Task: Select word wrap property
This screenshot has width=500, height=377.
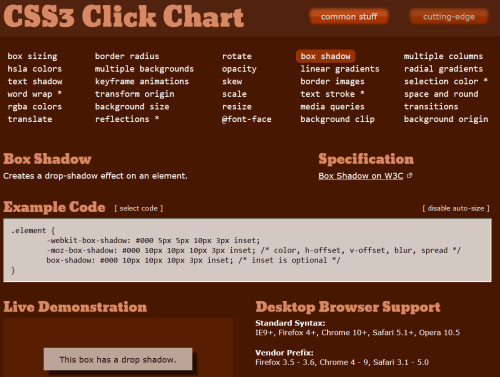Action: (35, 94)
